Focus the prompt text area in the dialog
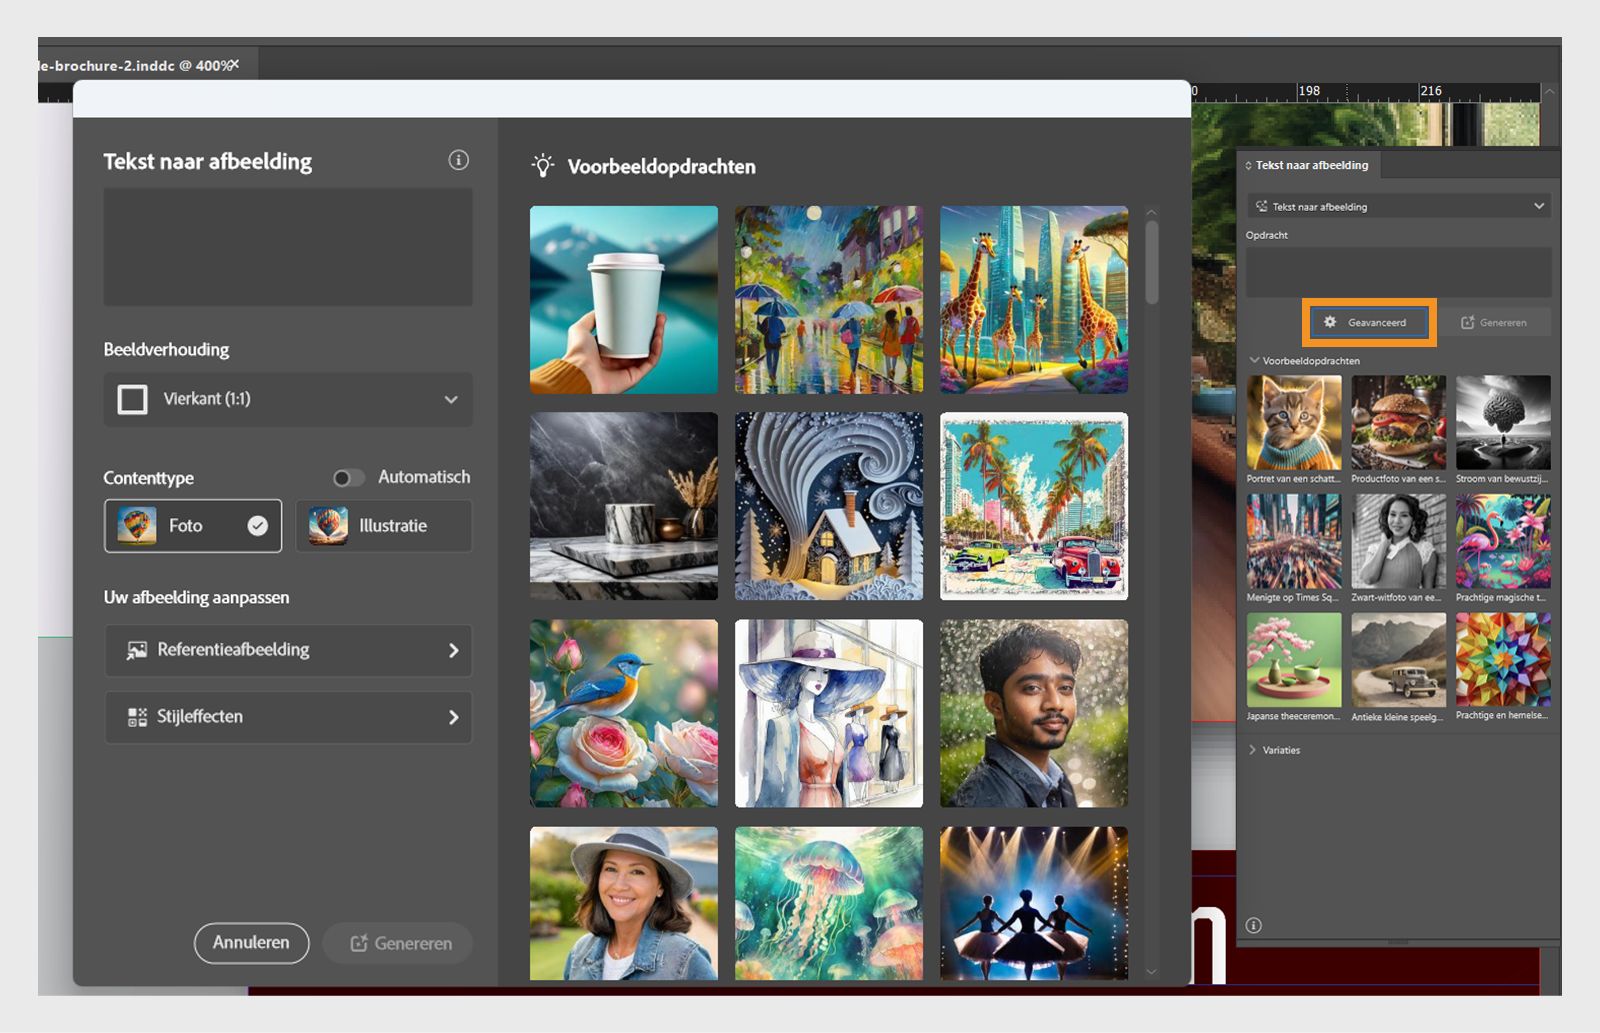Screen dimensions: 1600x1033 pyautogui.click(x=288, y=247)
